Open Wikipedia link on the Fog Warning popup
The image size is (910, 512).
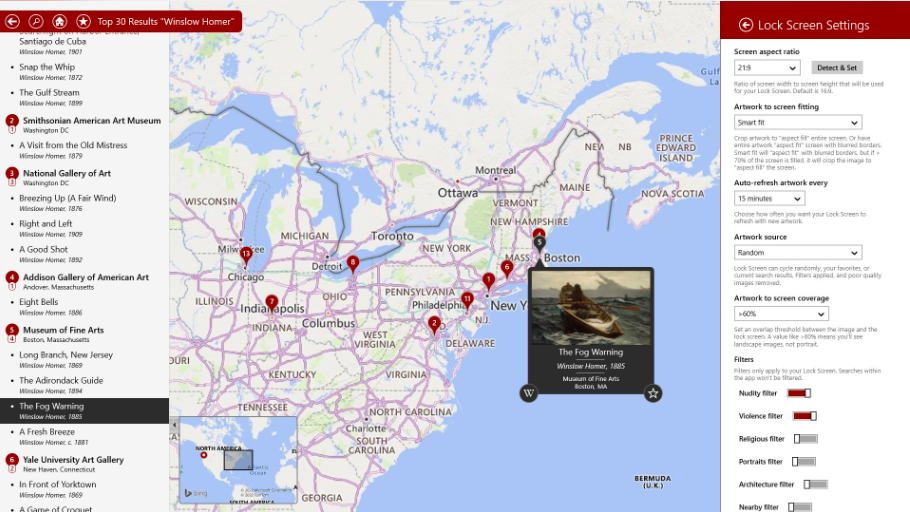[528, 394]
